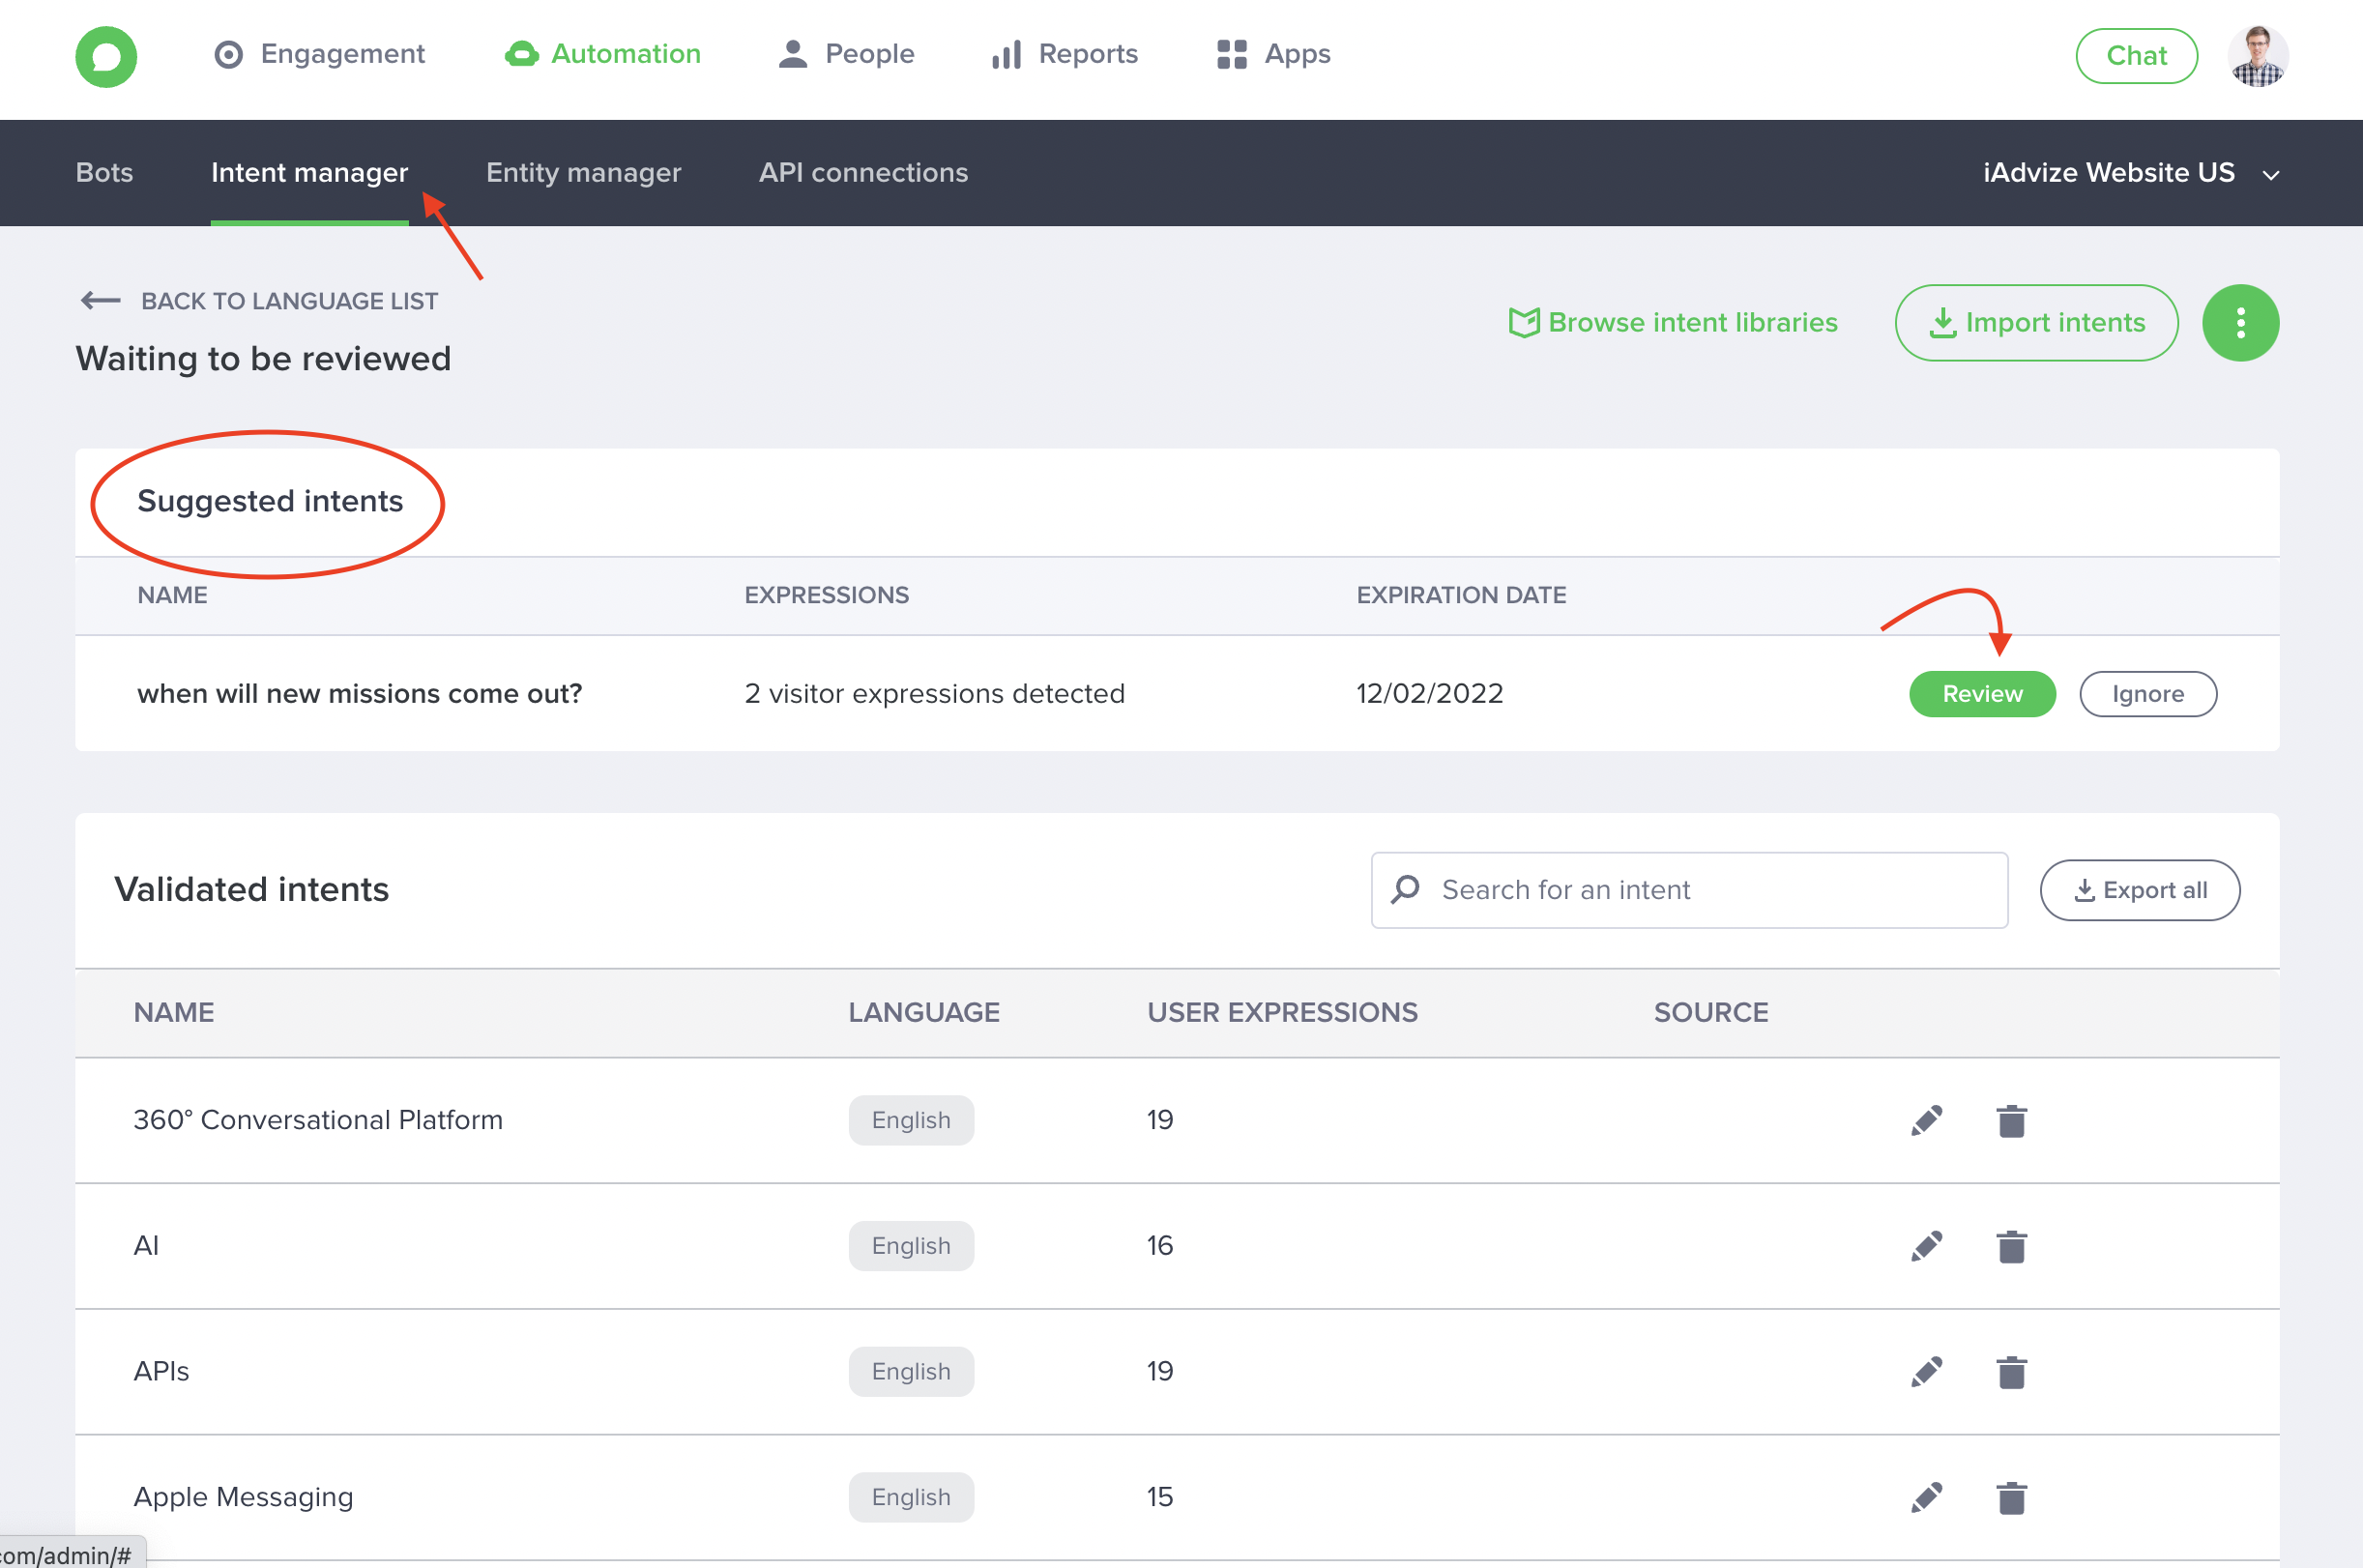Click the LANGUAGE column header
The height and width of the screenshot is (1568, 2363).
pos(924,1012)
